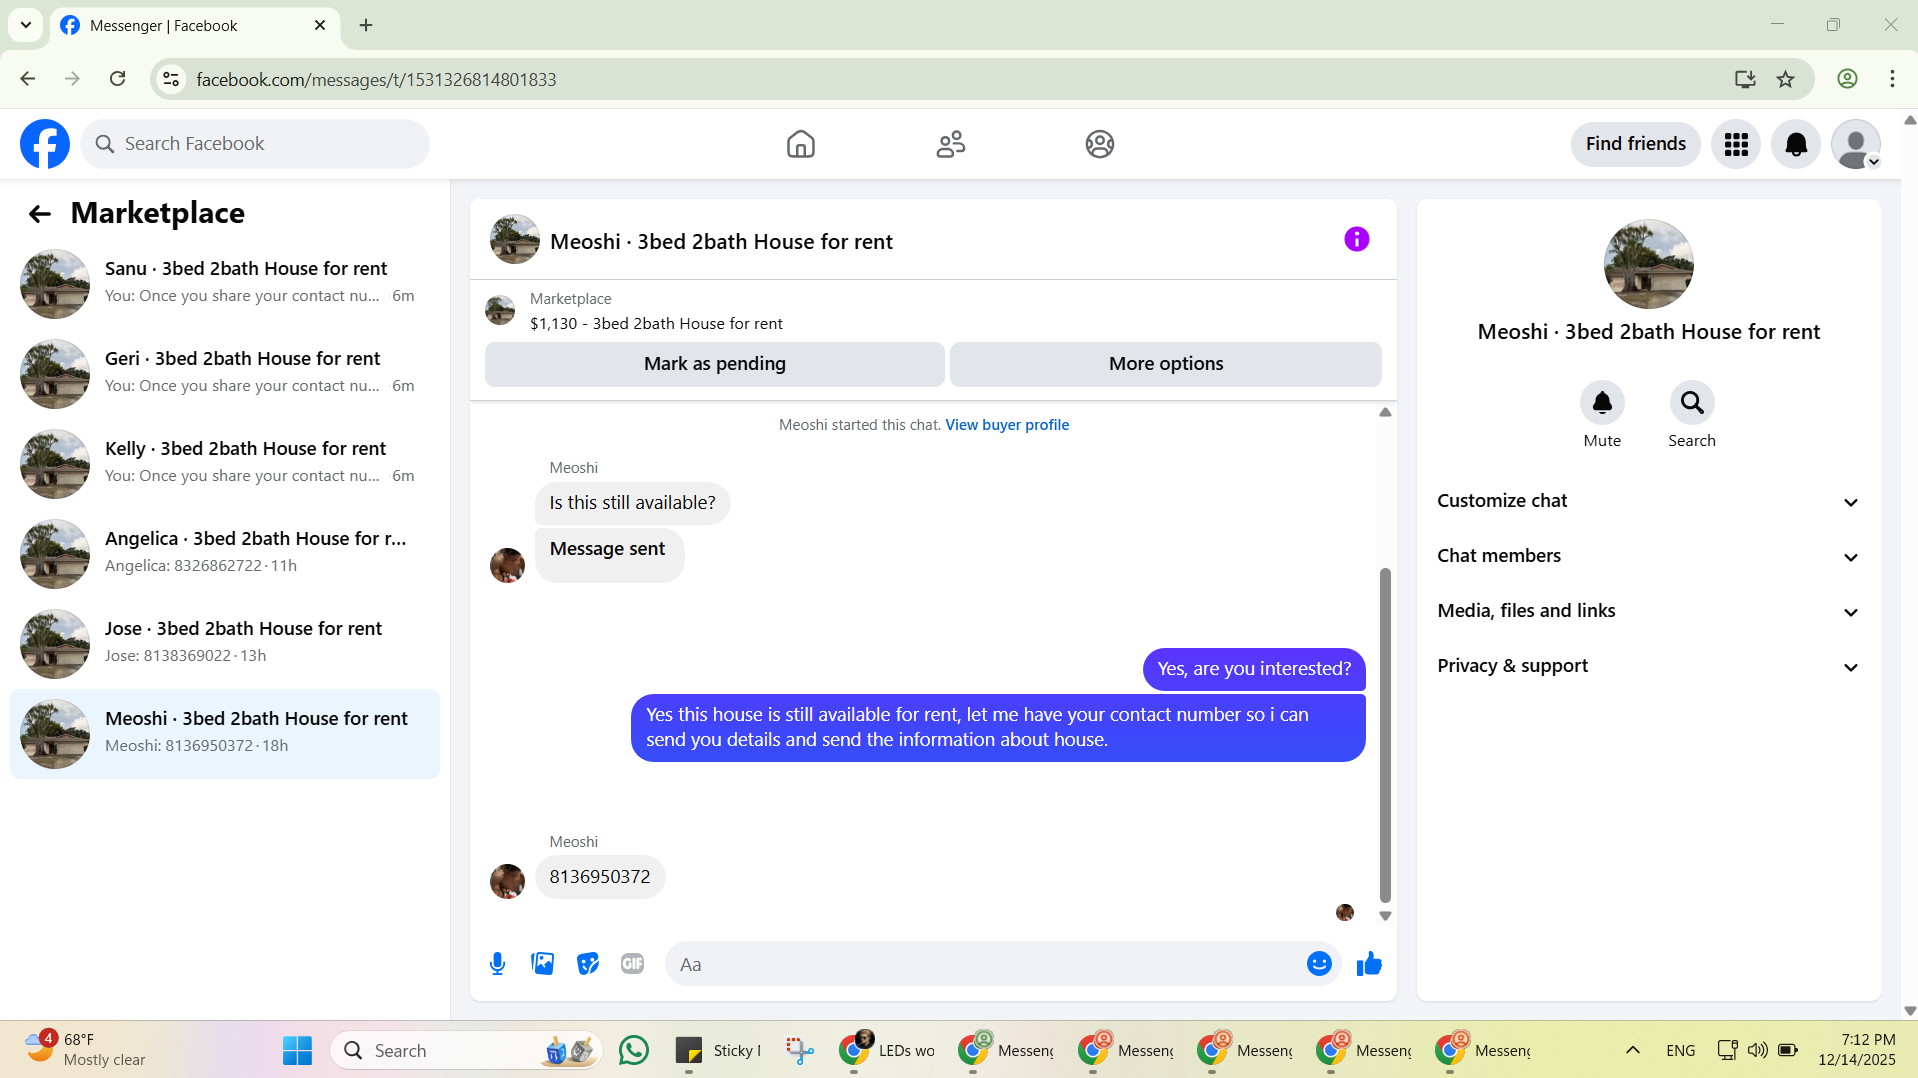Image resolution: width=1918 pixels, height=1078 pixels.
Task: Select Meoshi 3bed 2bath conversation
Action: click(x=225, y=733)
